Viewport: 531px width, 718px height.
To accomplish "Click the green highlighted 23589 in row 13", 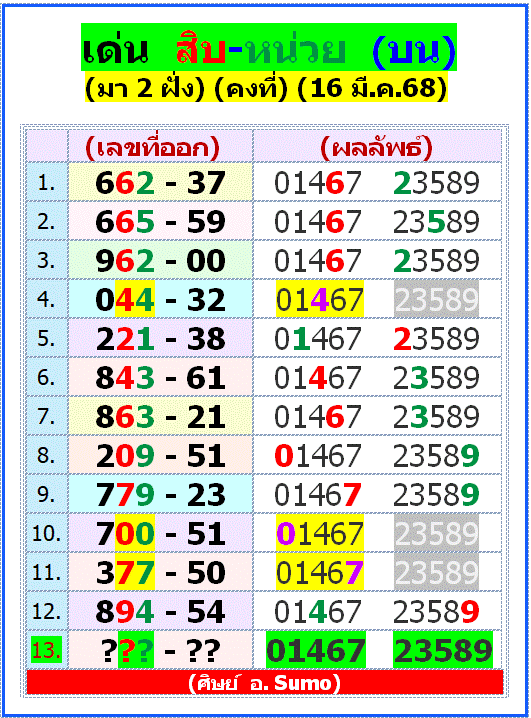I will [443, 650].
